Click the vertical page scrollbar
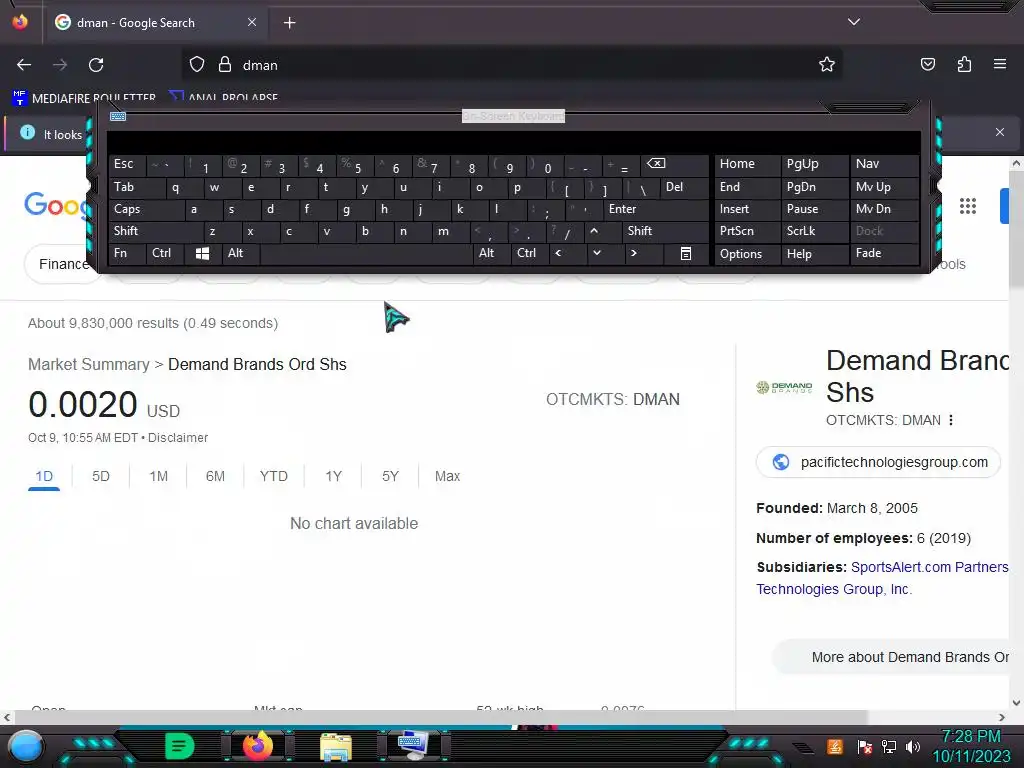Image resolution: width=1024 pixels, height=768 pixels. tap(1016, 229)
